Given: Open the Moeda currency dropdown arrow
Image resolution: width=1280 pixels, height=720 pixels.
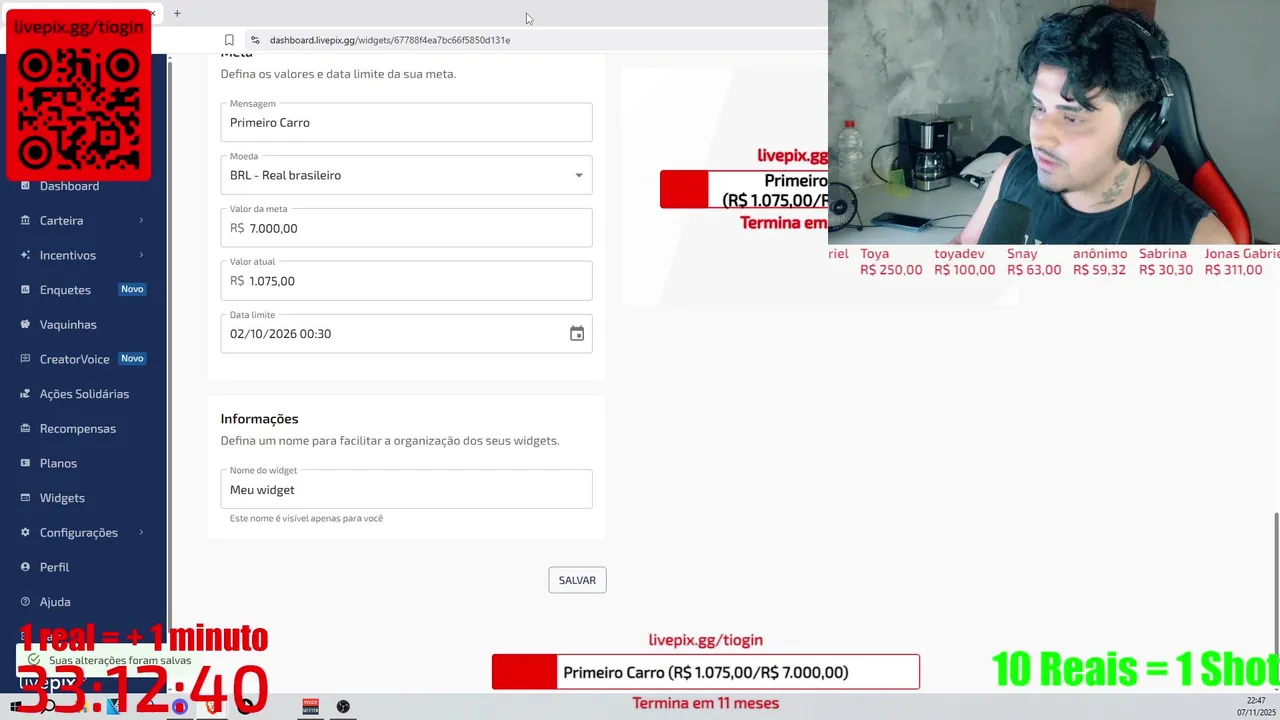Looking at the screenshot, I should pos(578,175).
